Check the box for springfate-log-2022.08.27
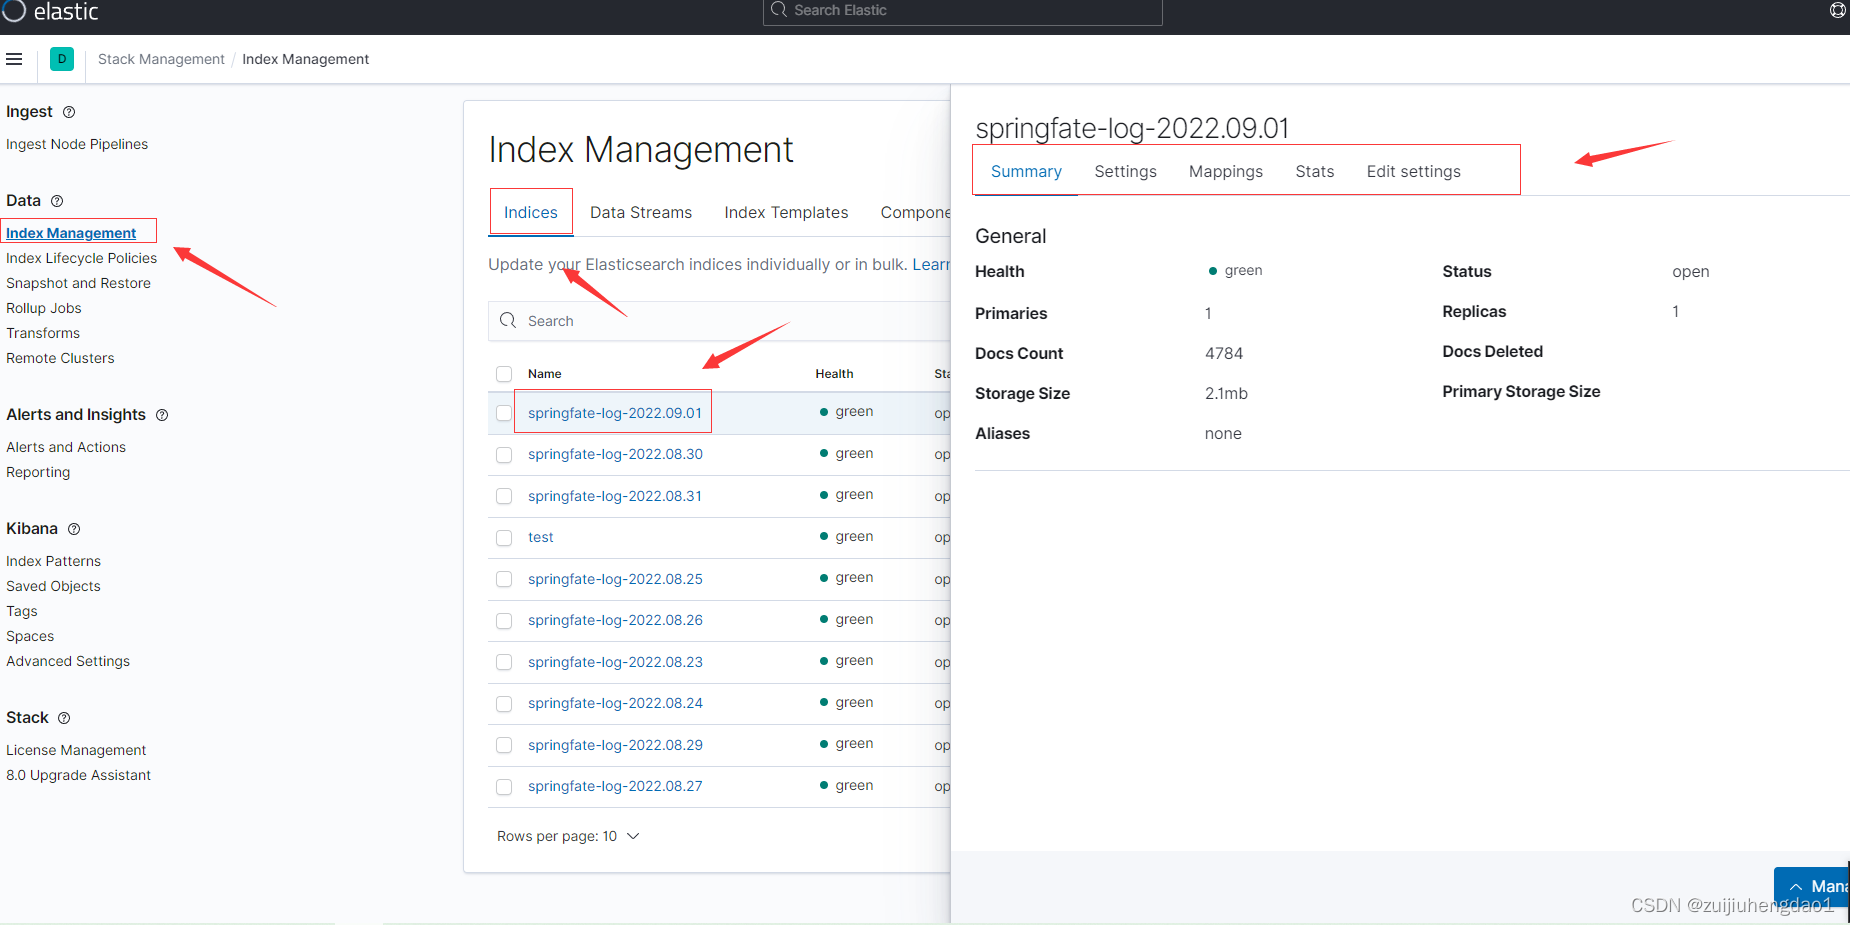This screenshot has width=1850, height=925. pos(504,787)
